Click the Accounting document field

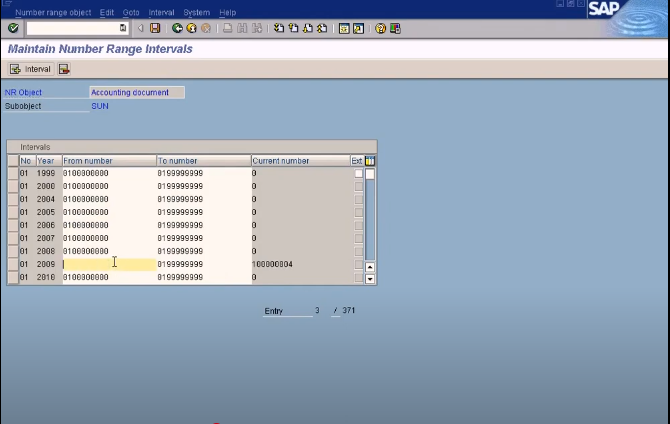tap(137, 92)
